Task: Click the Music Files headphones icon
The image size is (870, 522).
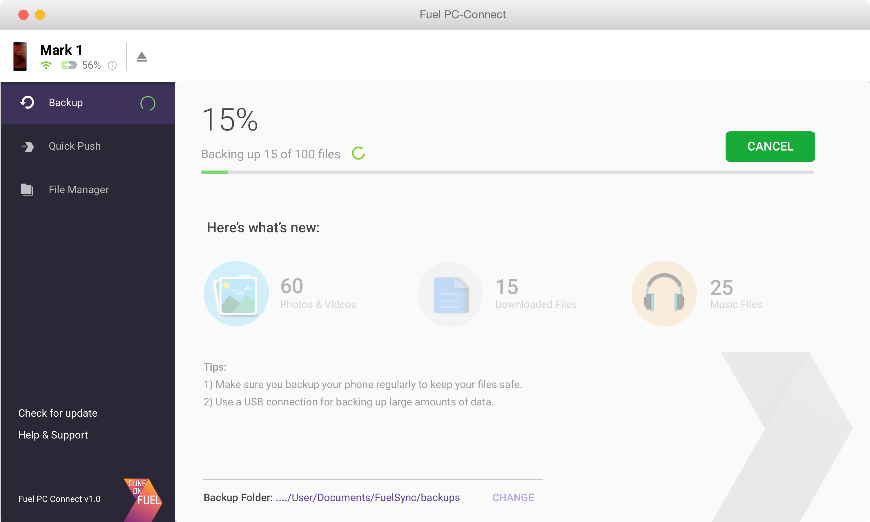Action: point(664,293)
